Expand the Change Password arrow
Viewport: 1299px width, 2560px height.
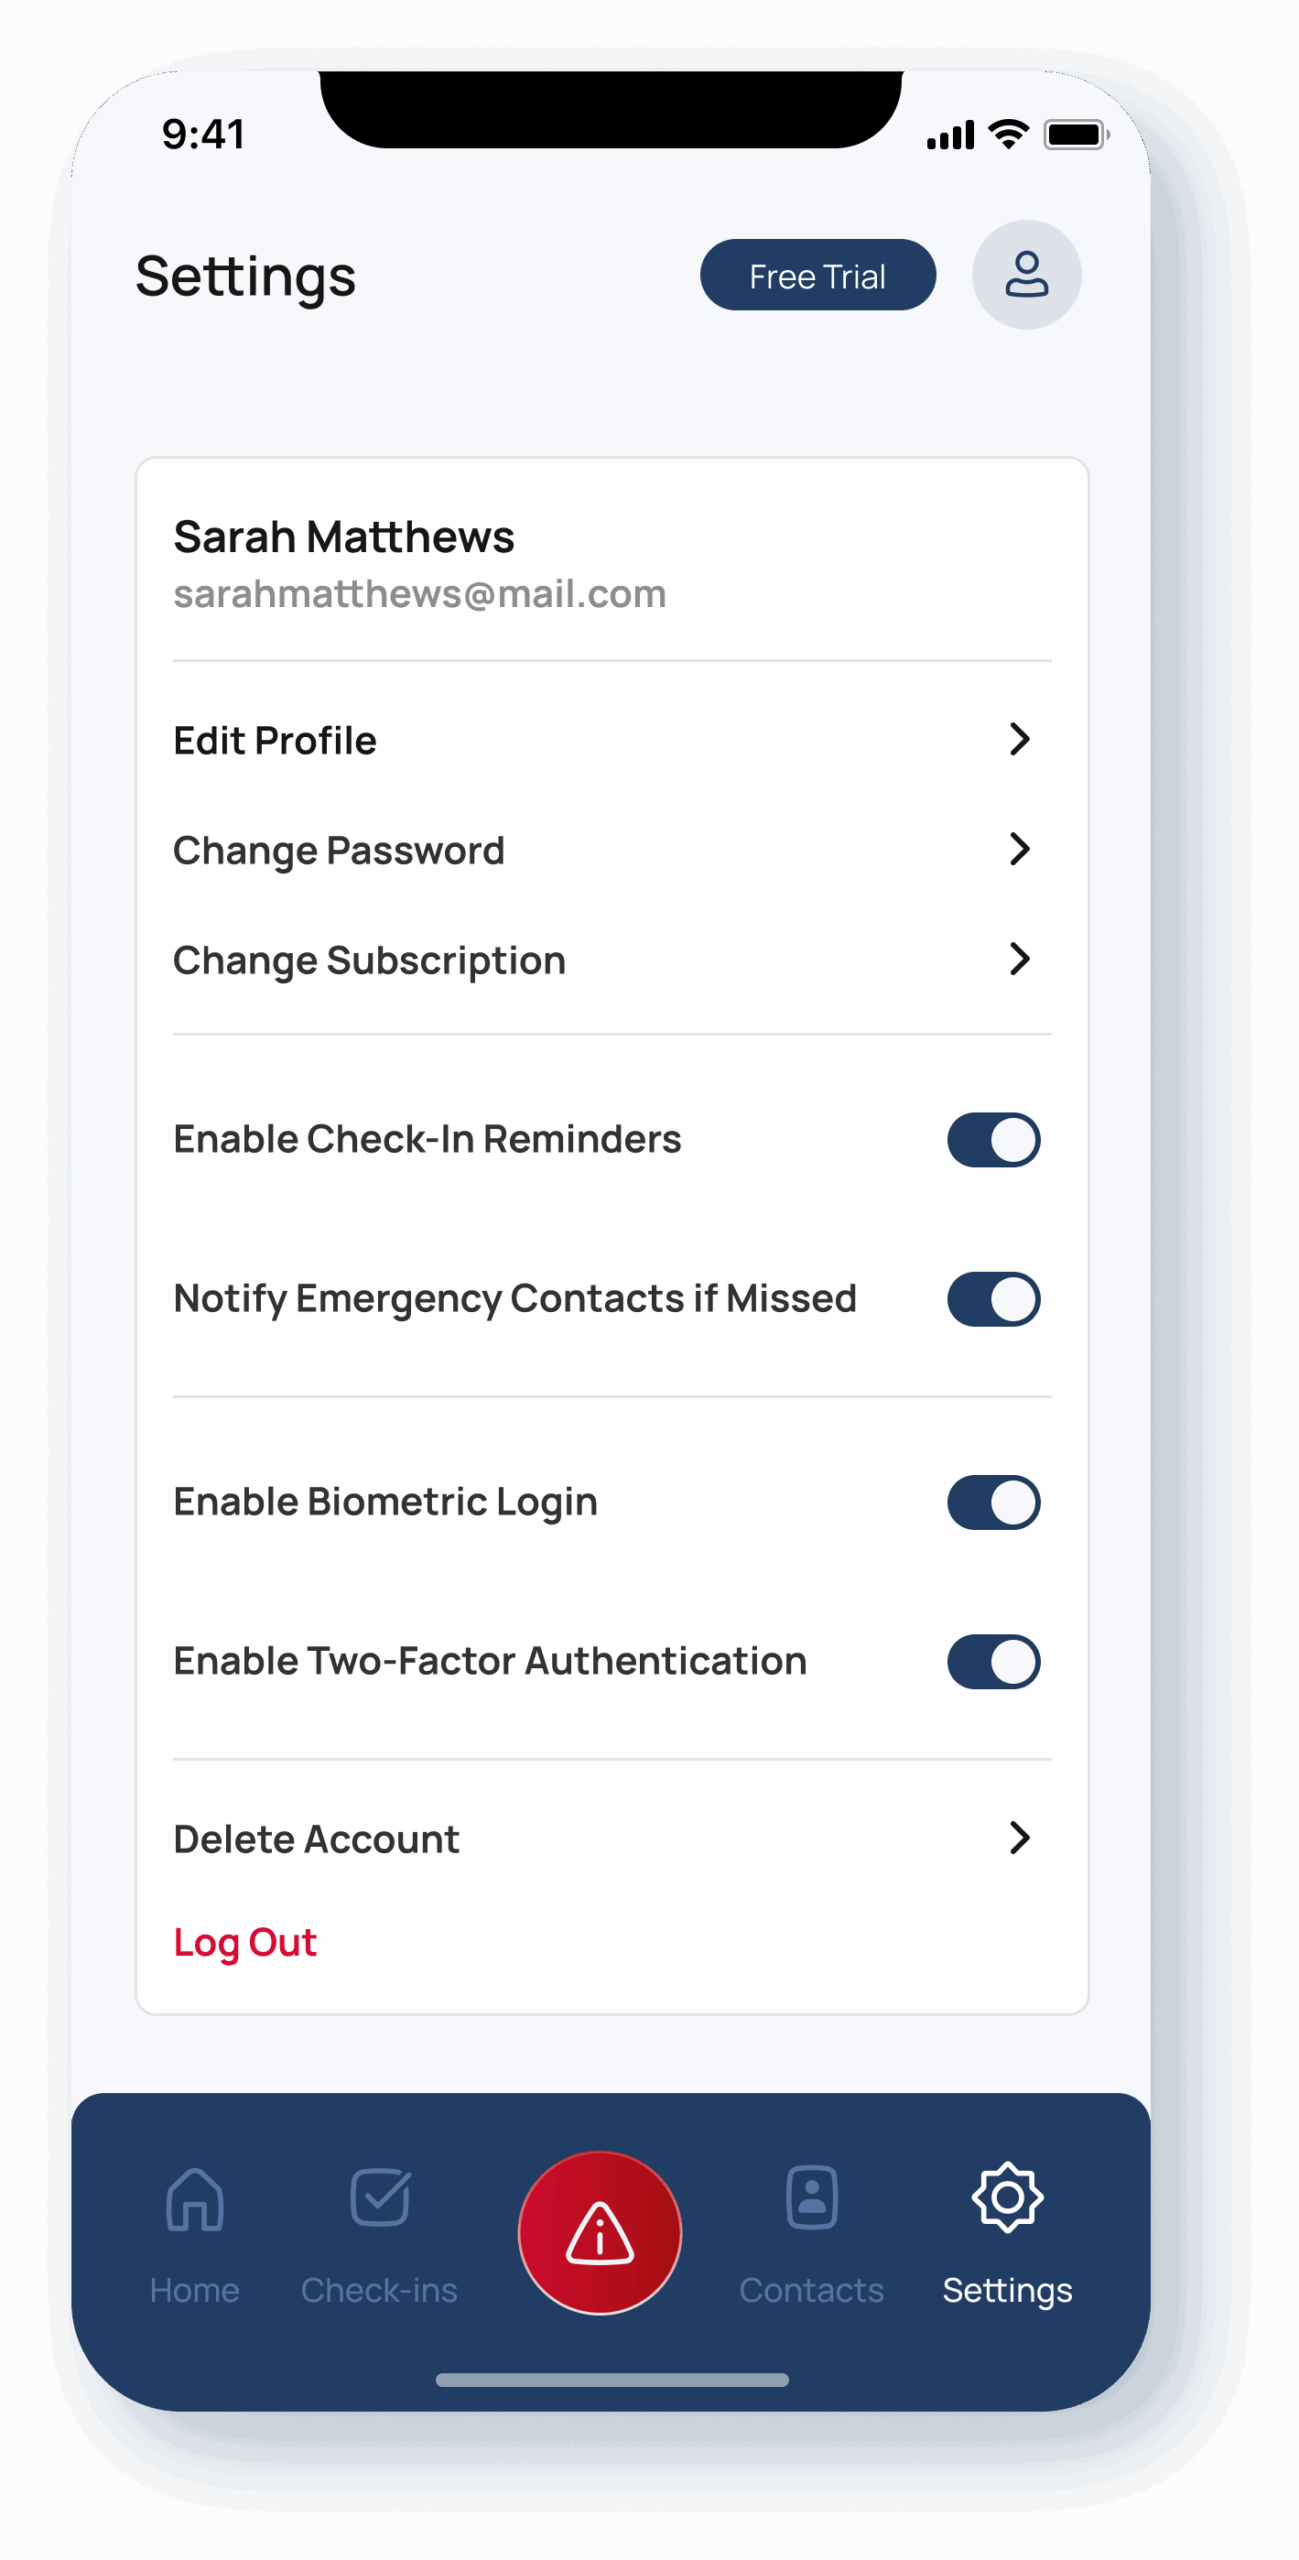coord(1019,849)
